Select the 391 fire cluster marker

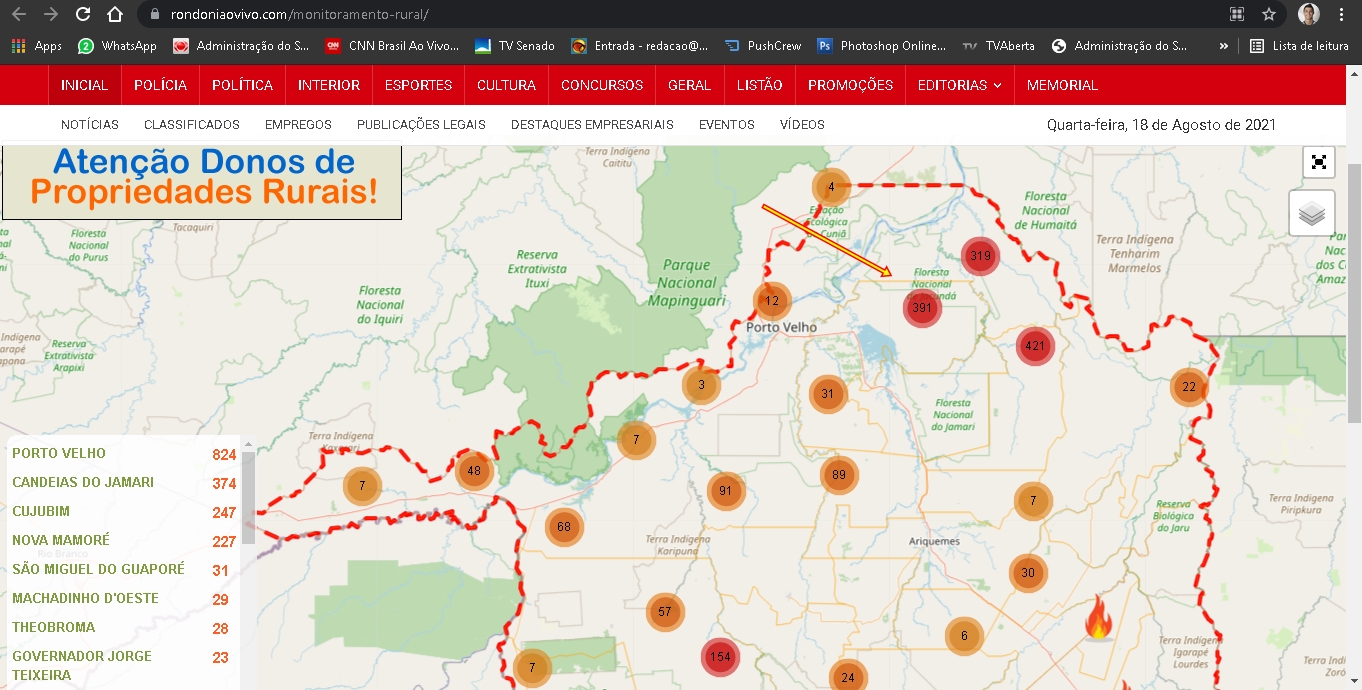pyautogui.click(x=922, y=308)
